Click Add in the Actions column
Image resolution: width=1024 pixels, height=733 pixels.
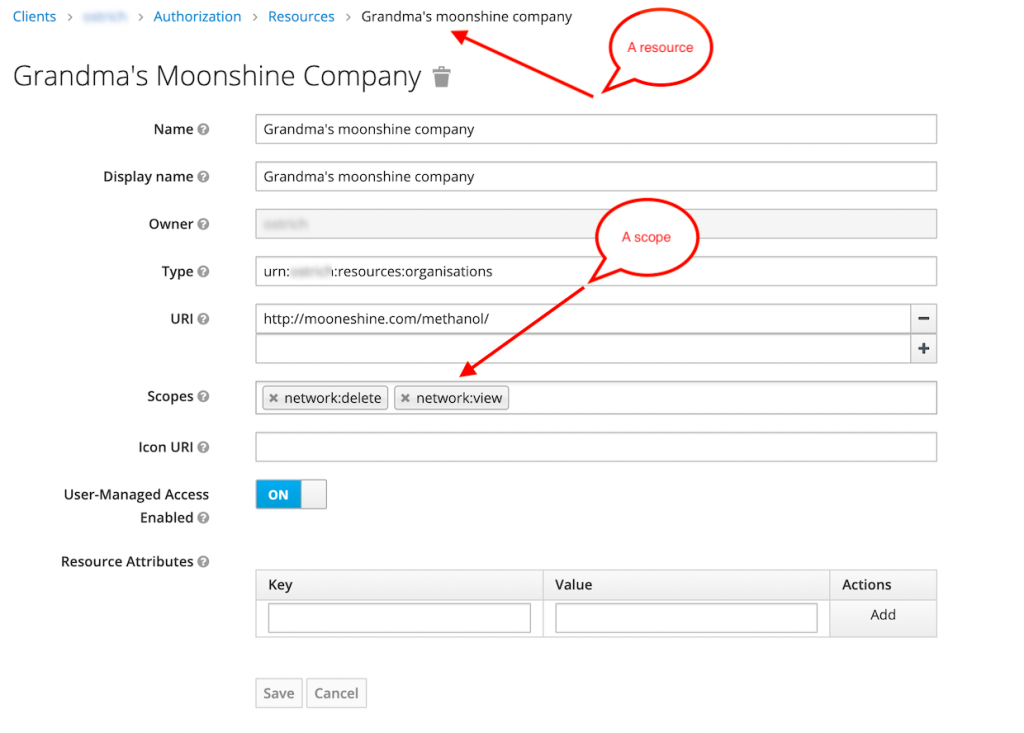(x=882, y=615)
